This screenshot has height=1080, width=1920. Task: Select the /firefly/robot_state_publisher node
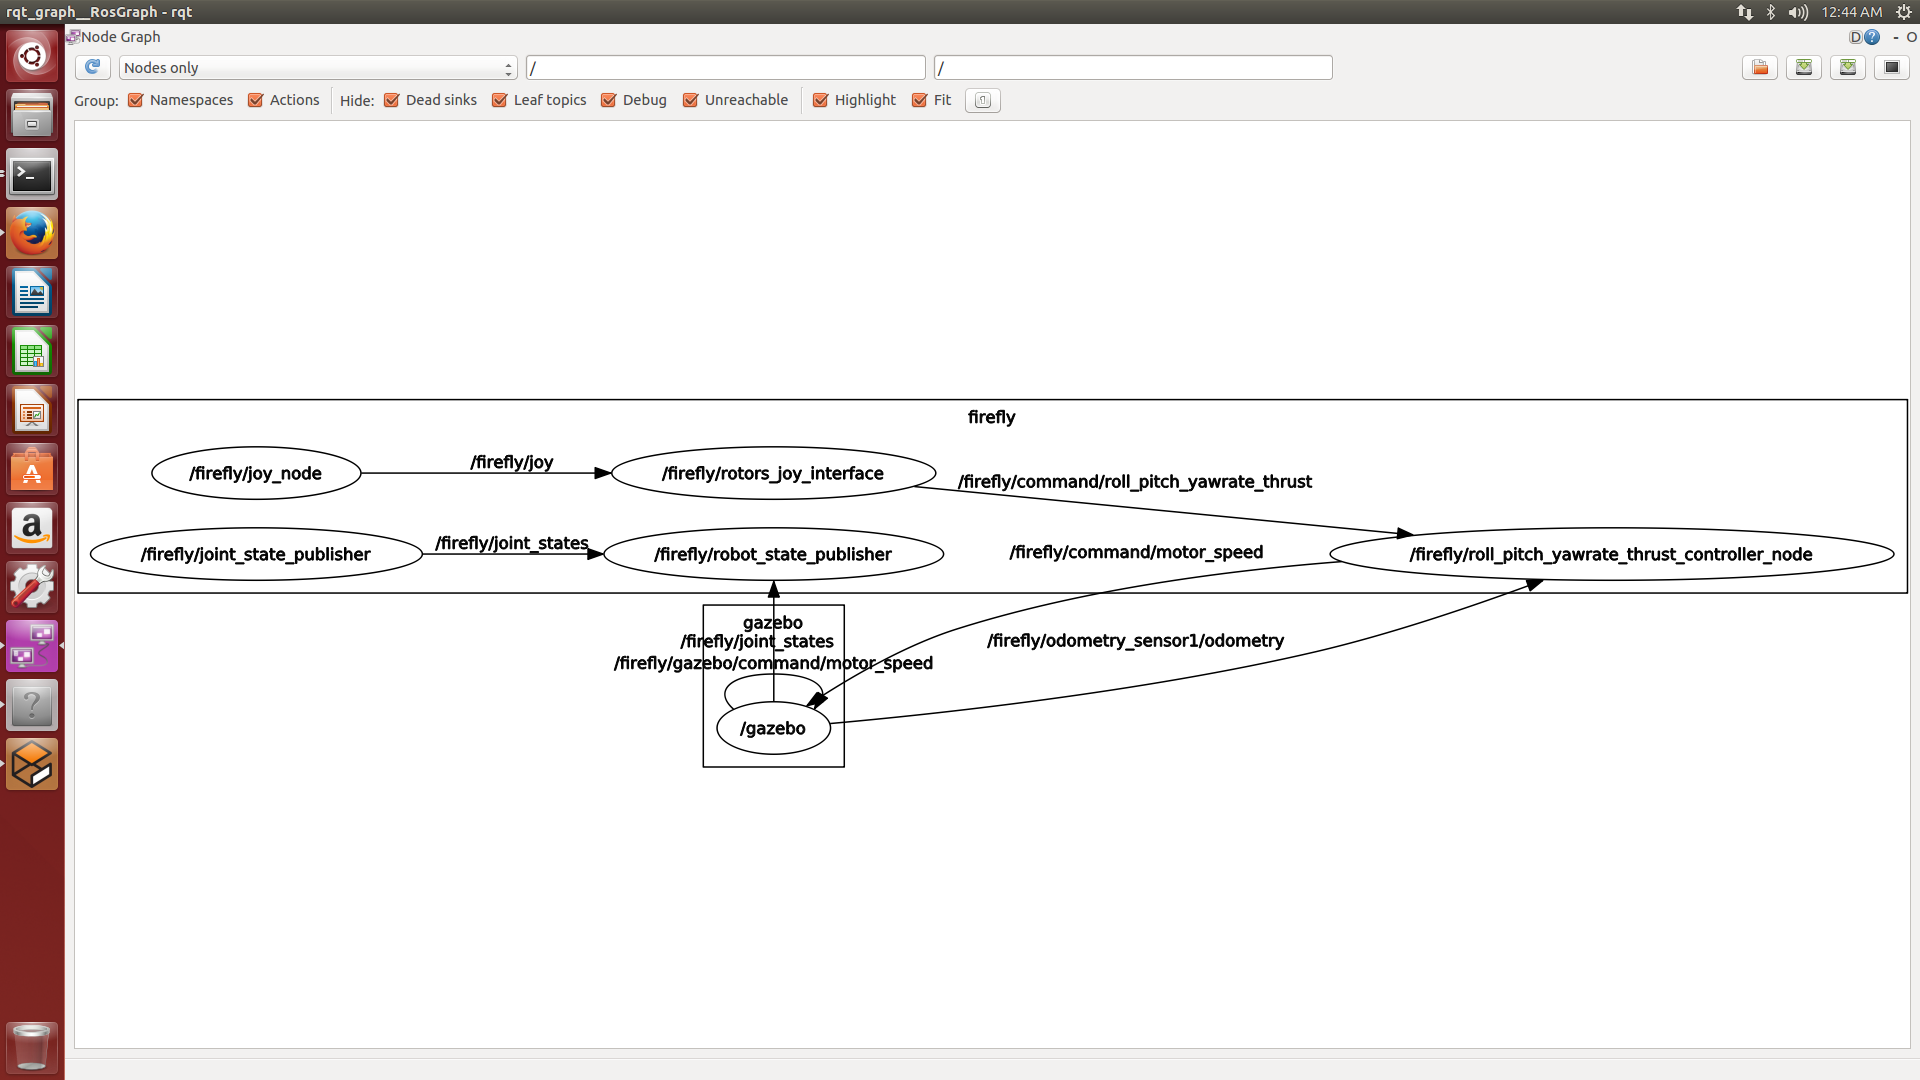tap(773, 554)
